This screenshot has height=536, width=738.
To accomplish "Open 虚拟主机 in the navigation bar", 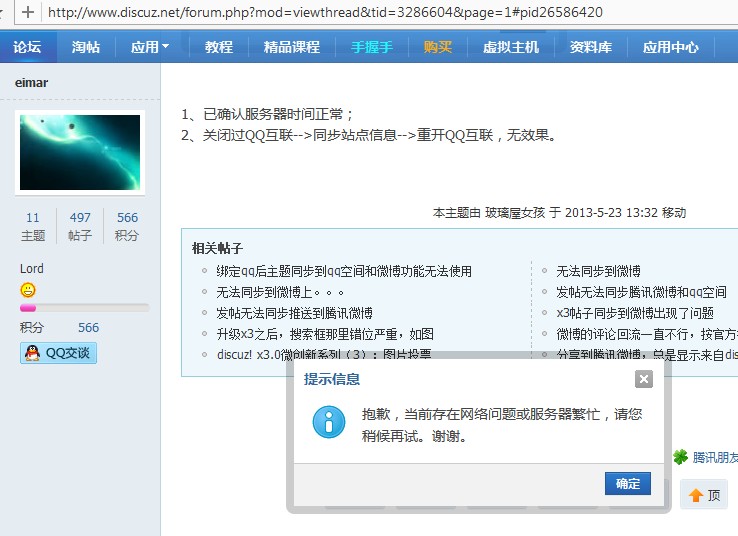I will coord(511,47).
